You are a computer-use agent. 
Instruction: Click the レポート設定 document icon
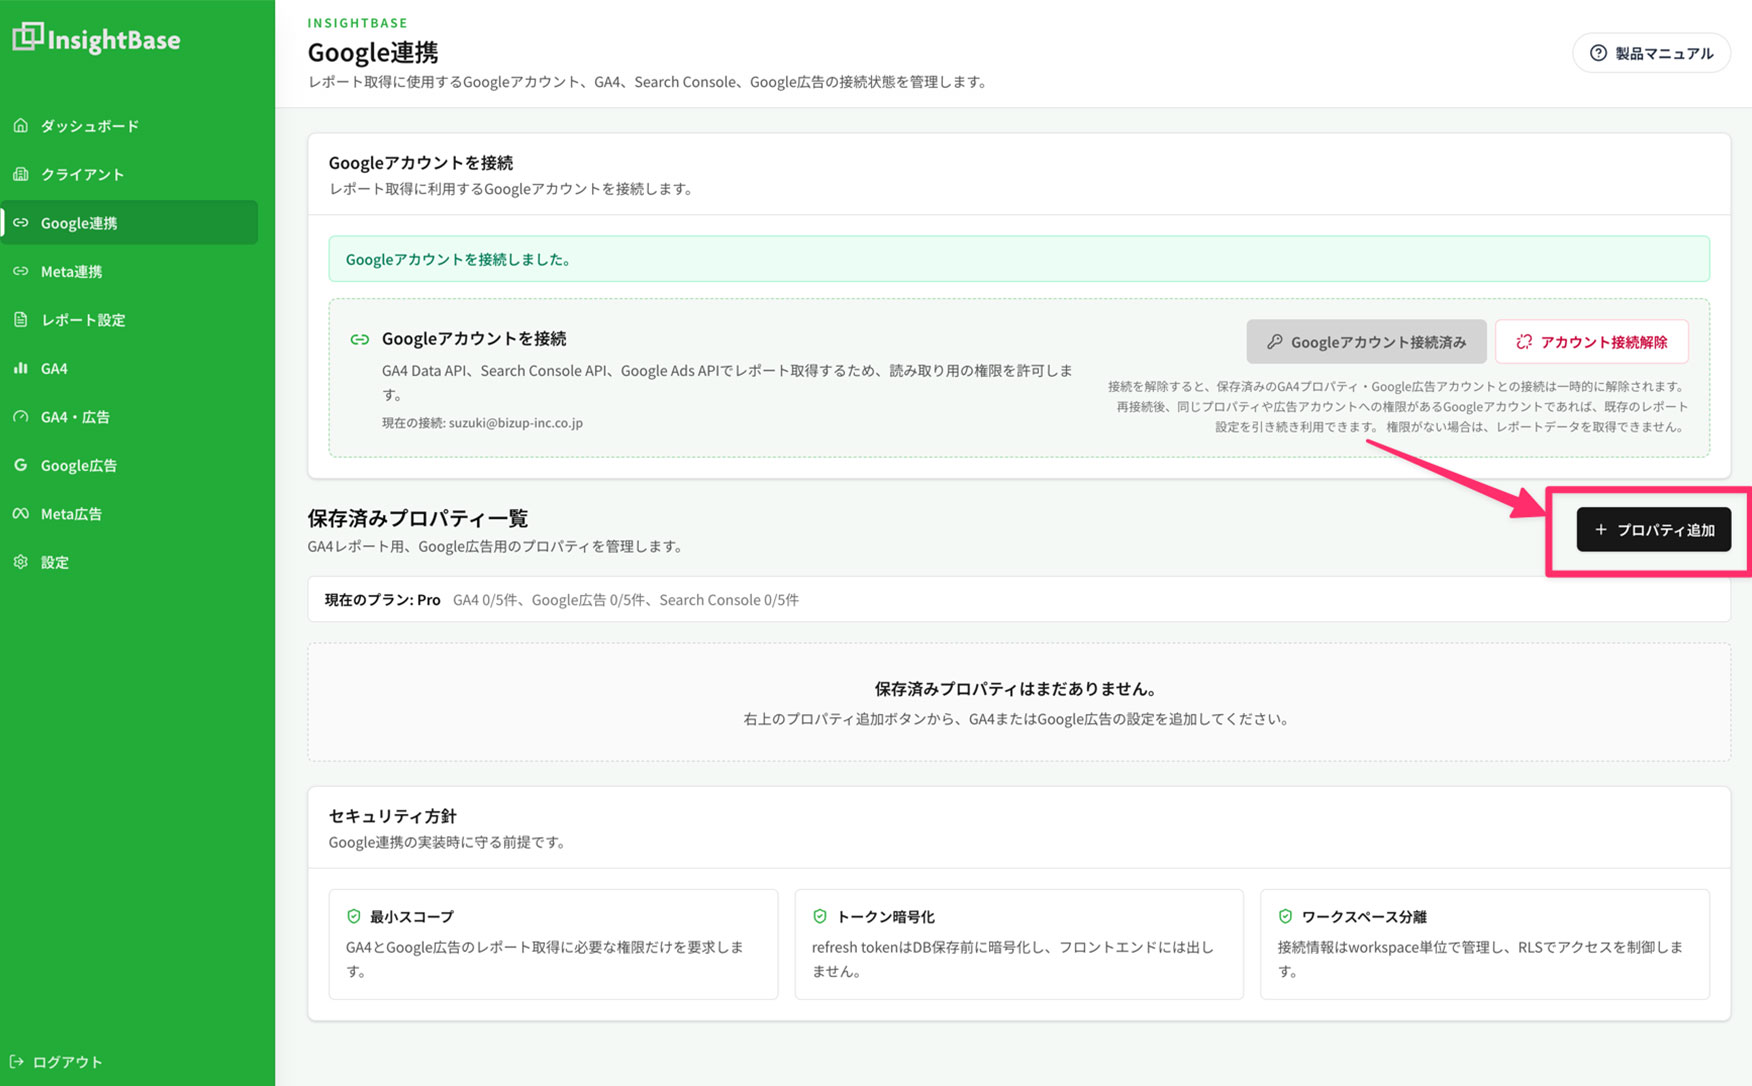[21, 320]
